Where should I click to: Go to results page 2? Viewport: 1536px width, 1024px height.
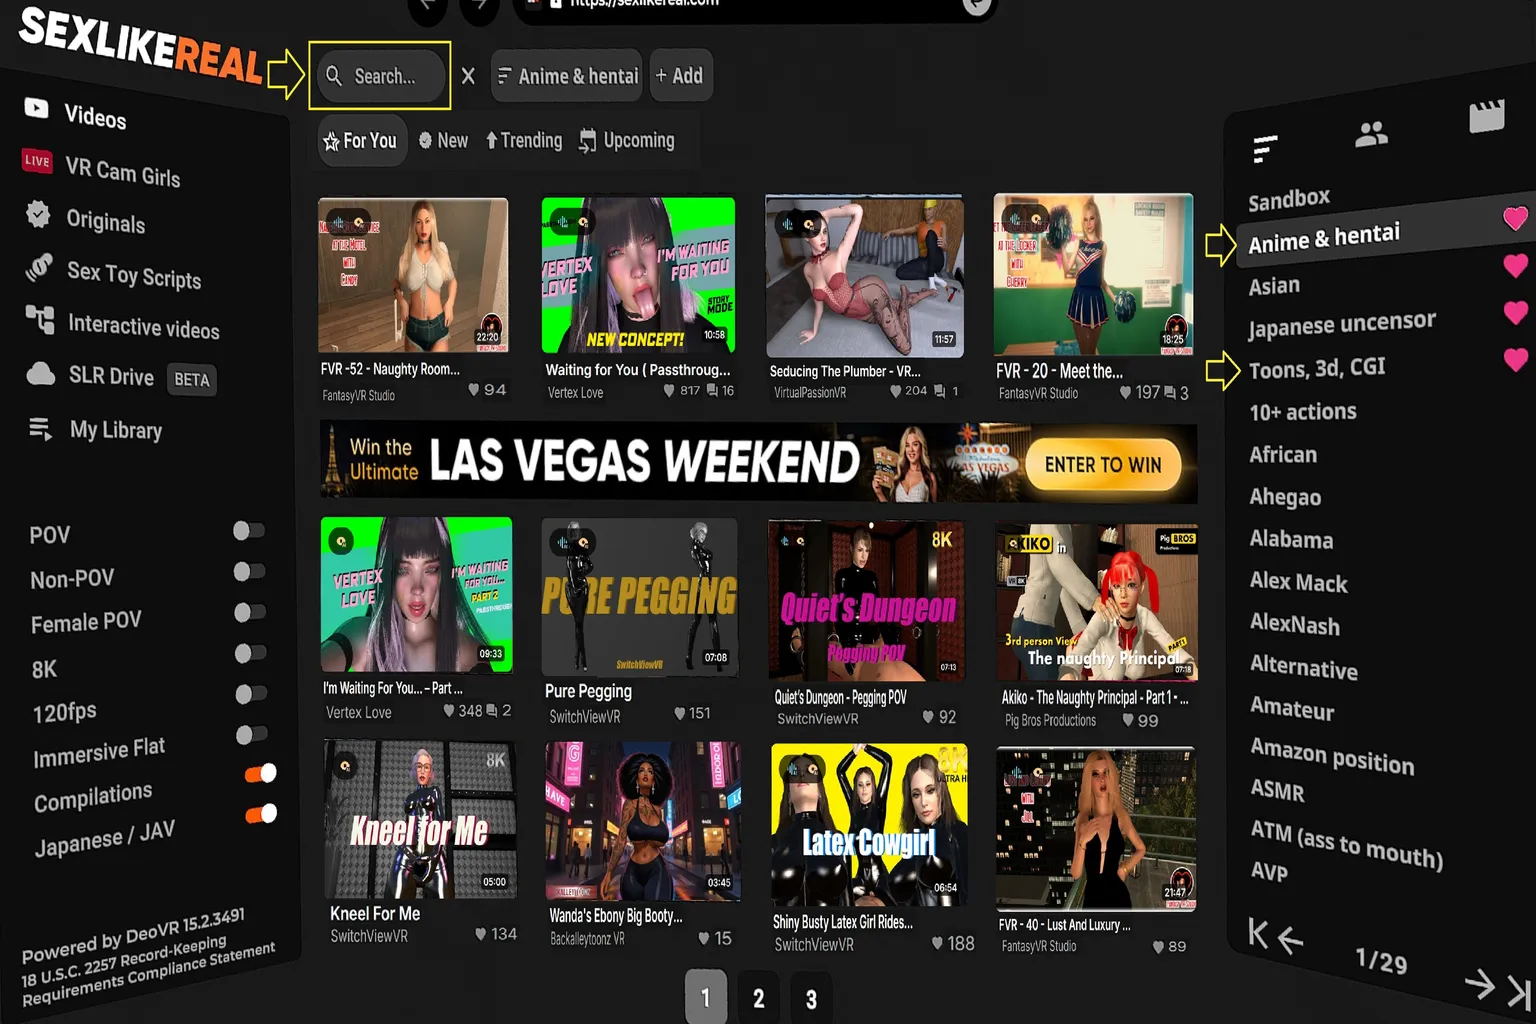(758, 998)
